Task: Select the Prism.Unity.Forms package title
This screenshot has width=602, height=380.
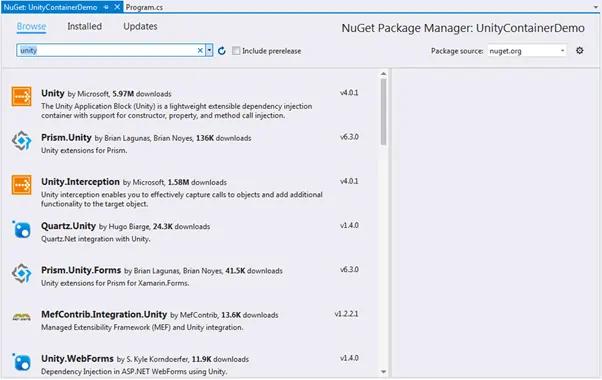Action: point(81,270)
